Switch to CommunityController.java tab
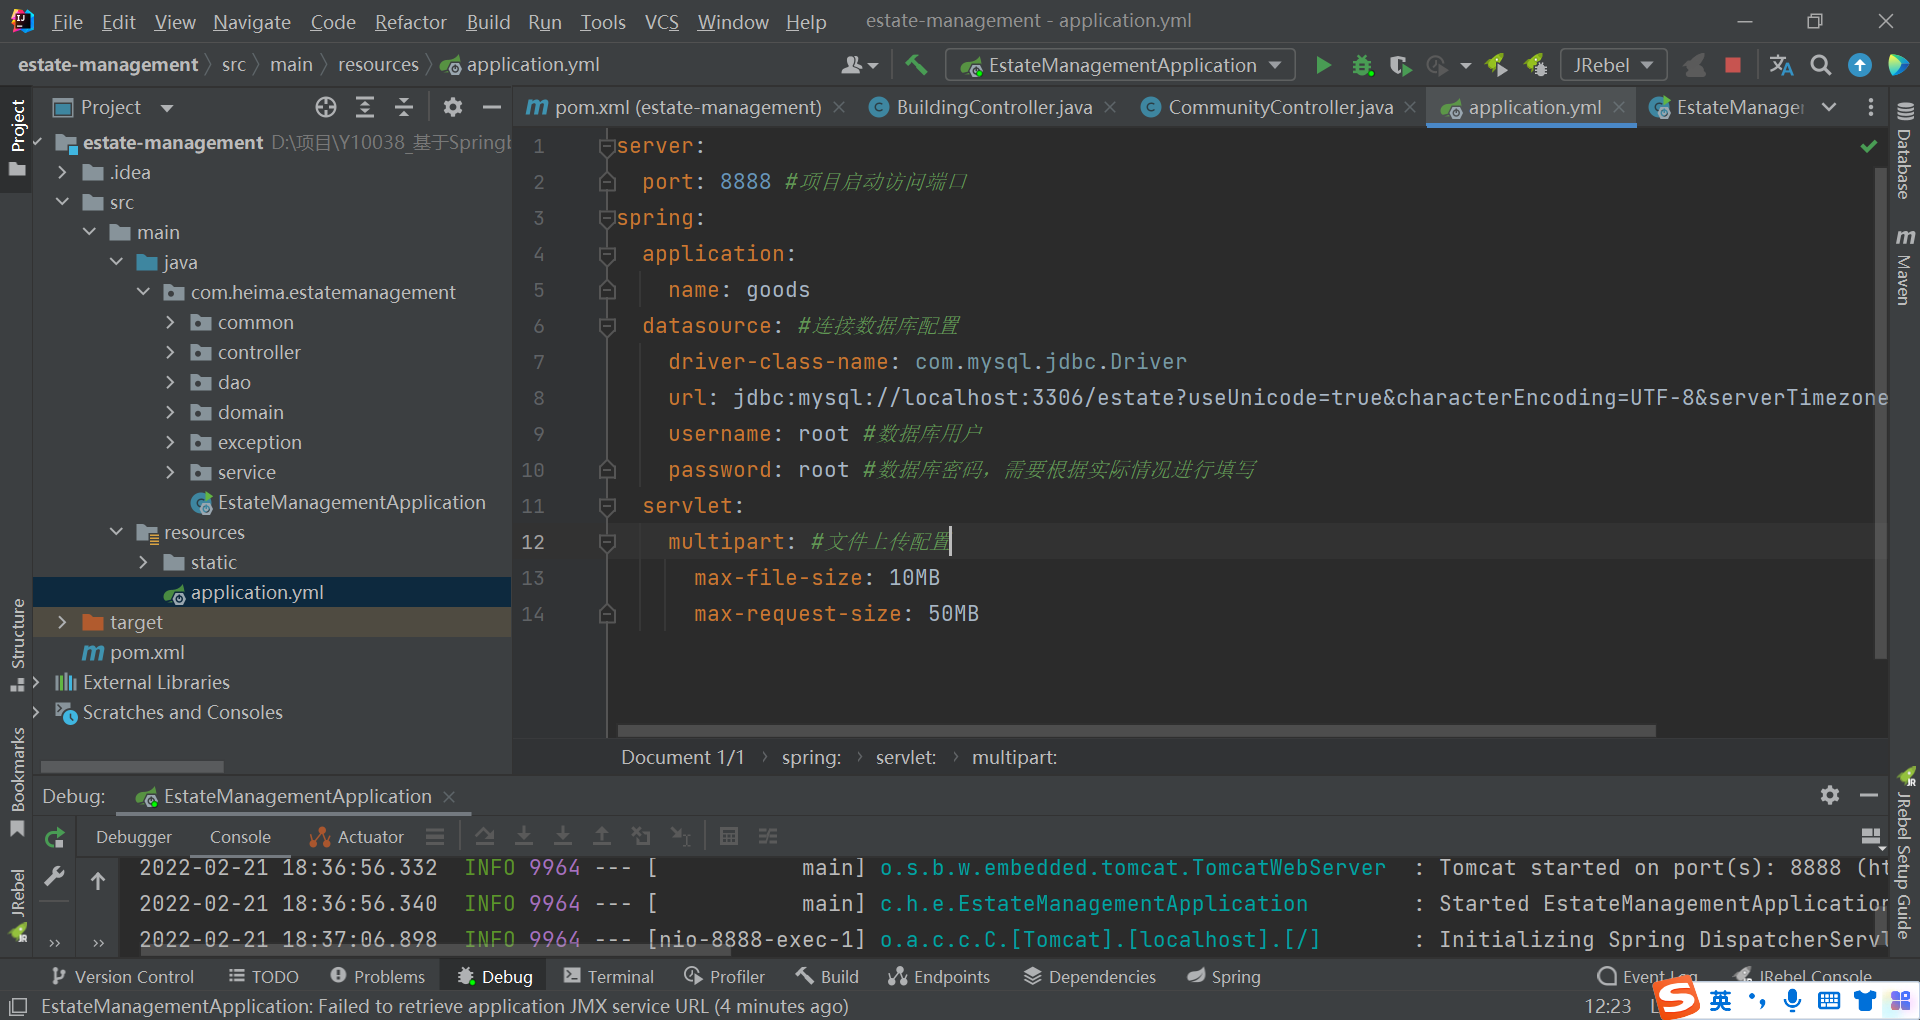This screenshot has height=1020, width=1920. 1279,107
